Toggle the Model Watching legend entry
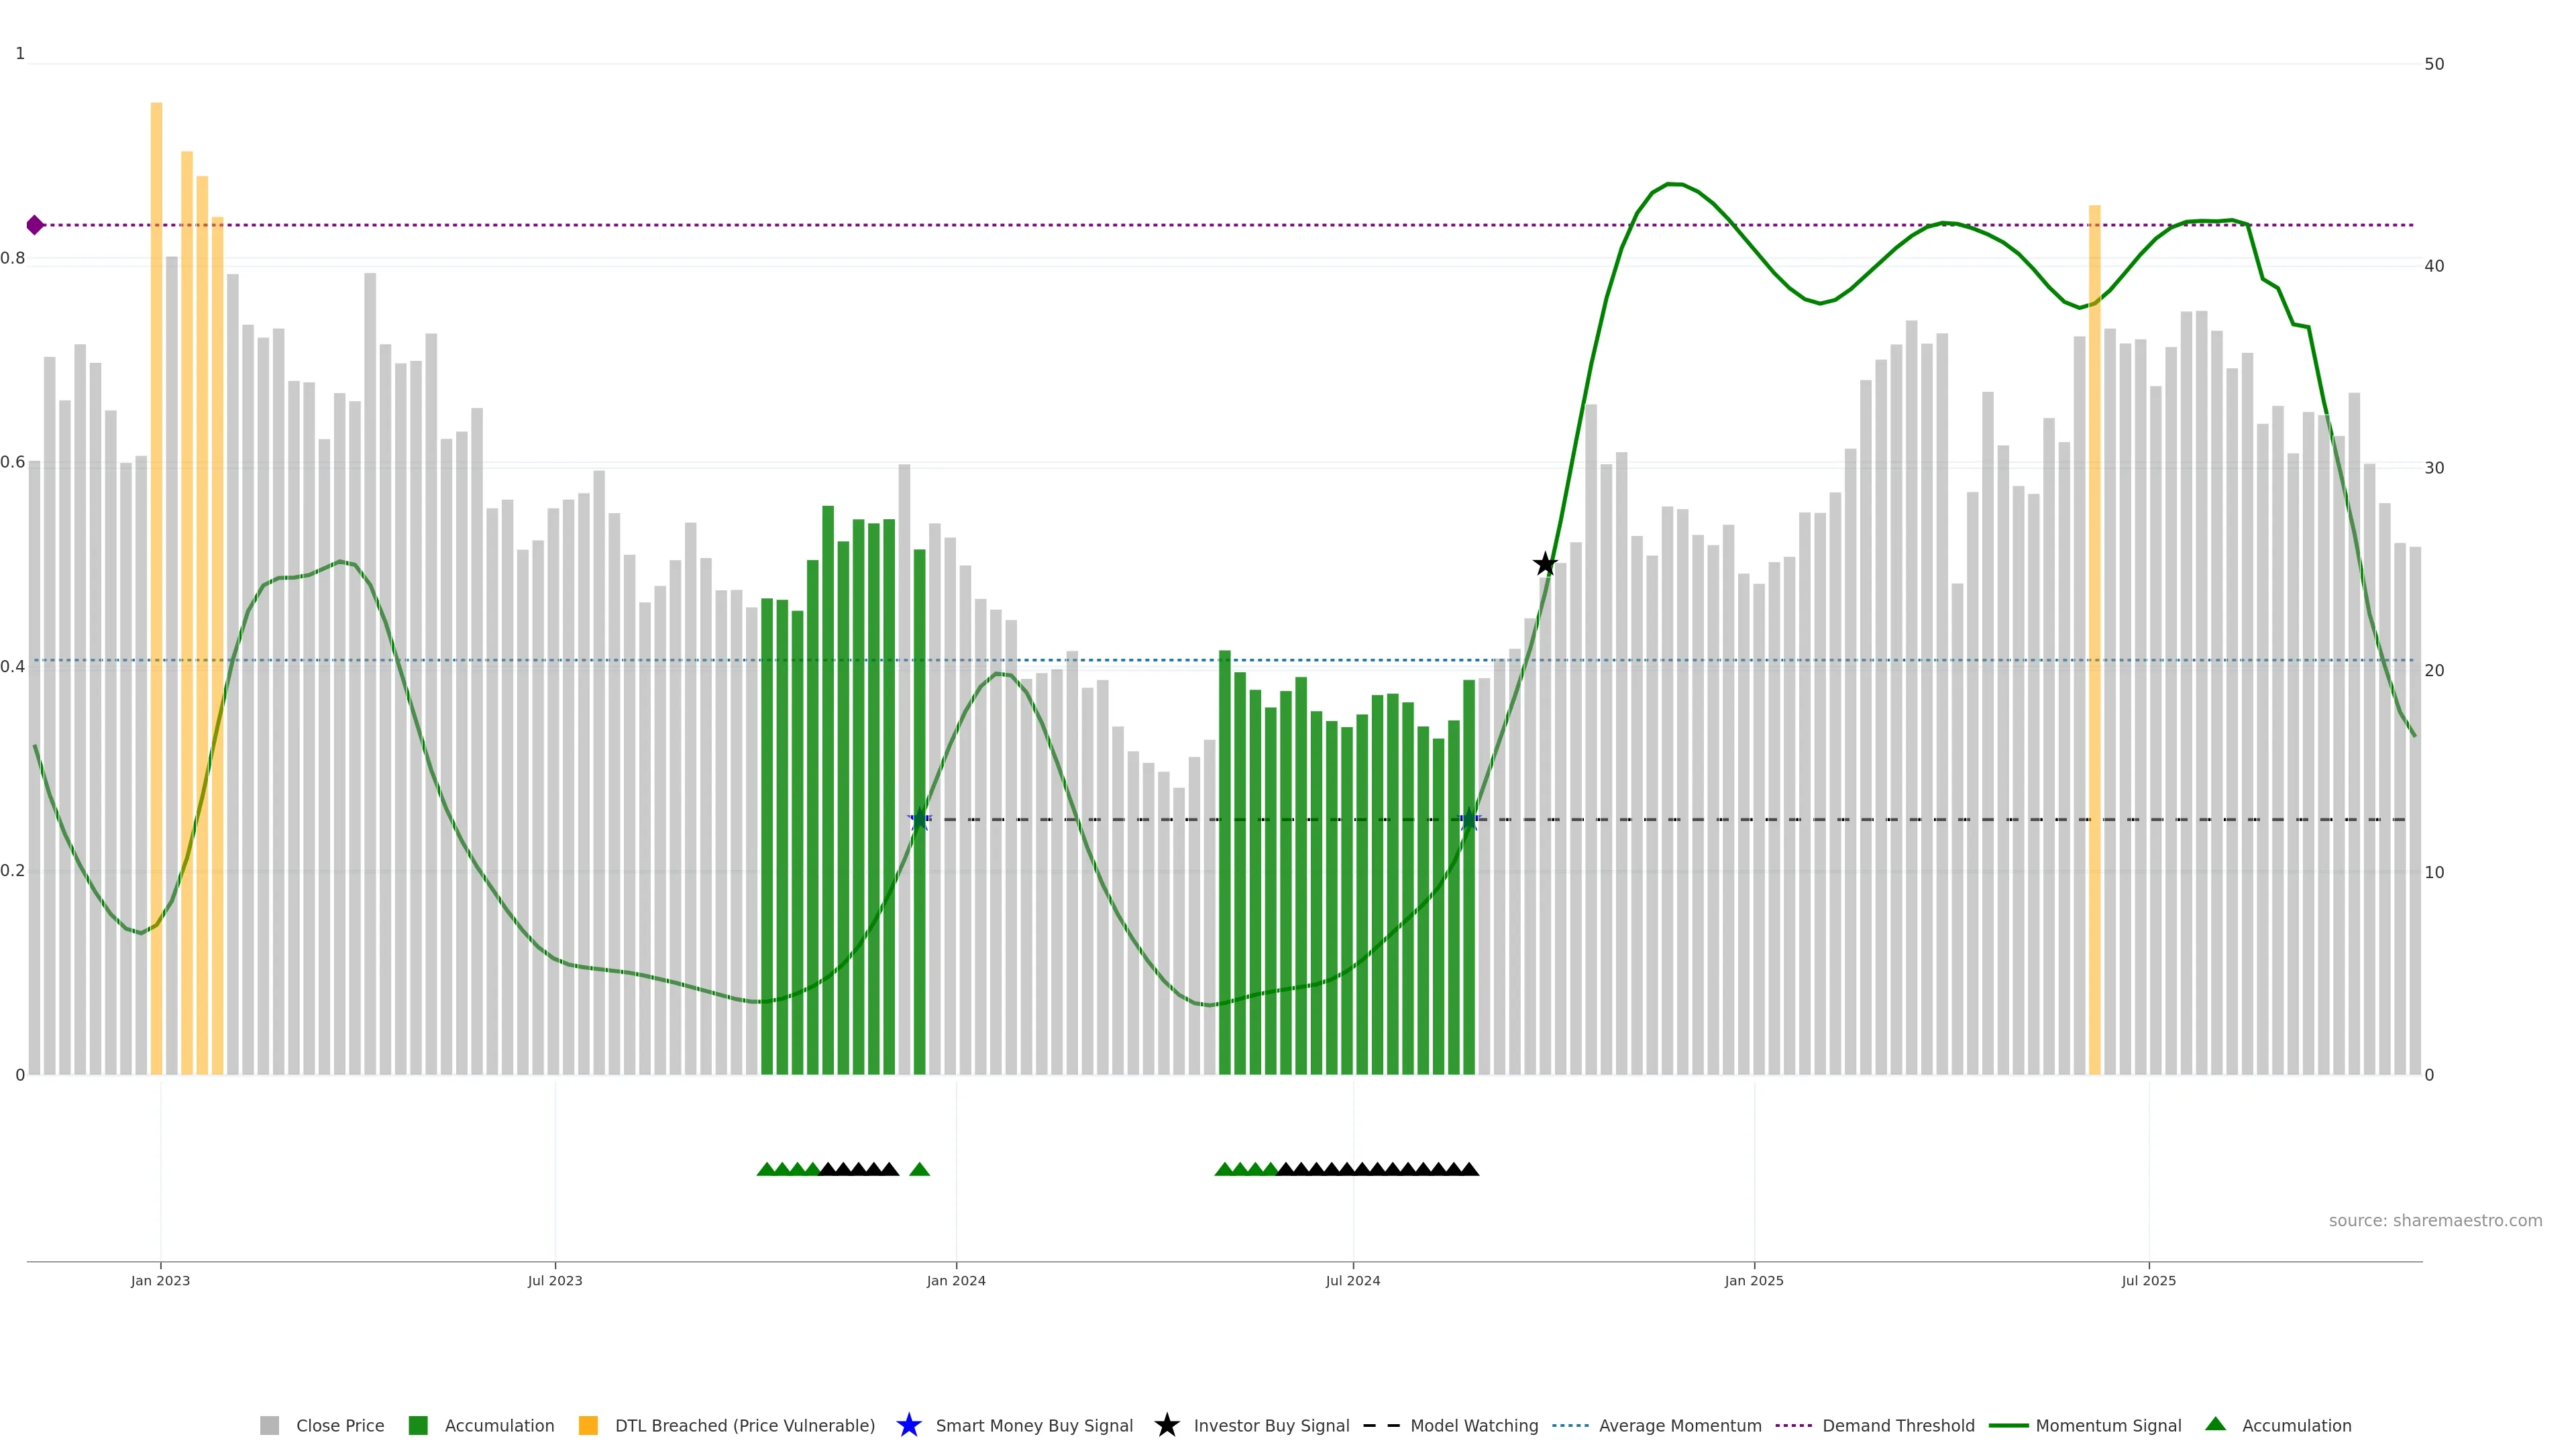 point(1473,1426)
